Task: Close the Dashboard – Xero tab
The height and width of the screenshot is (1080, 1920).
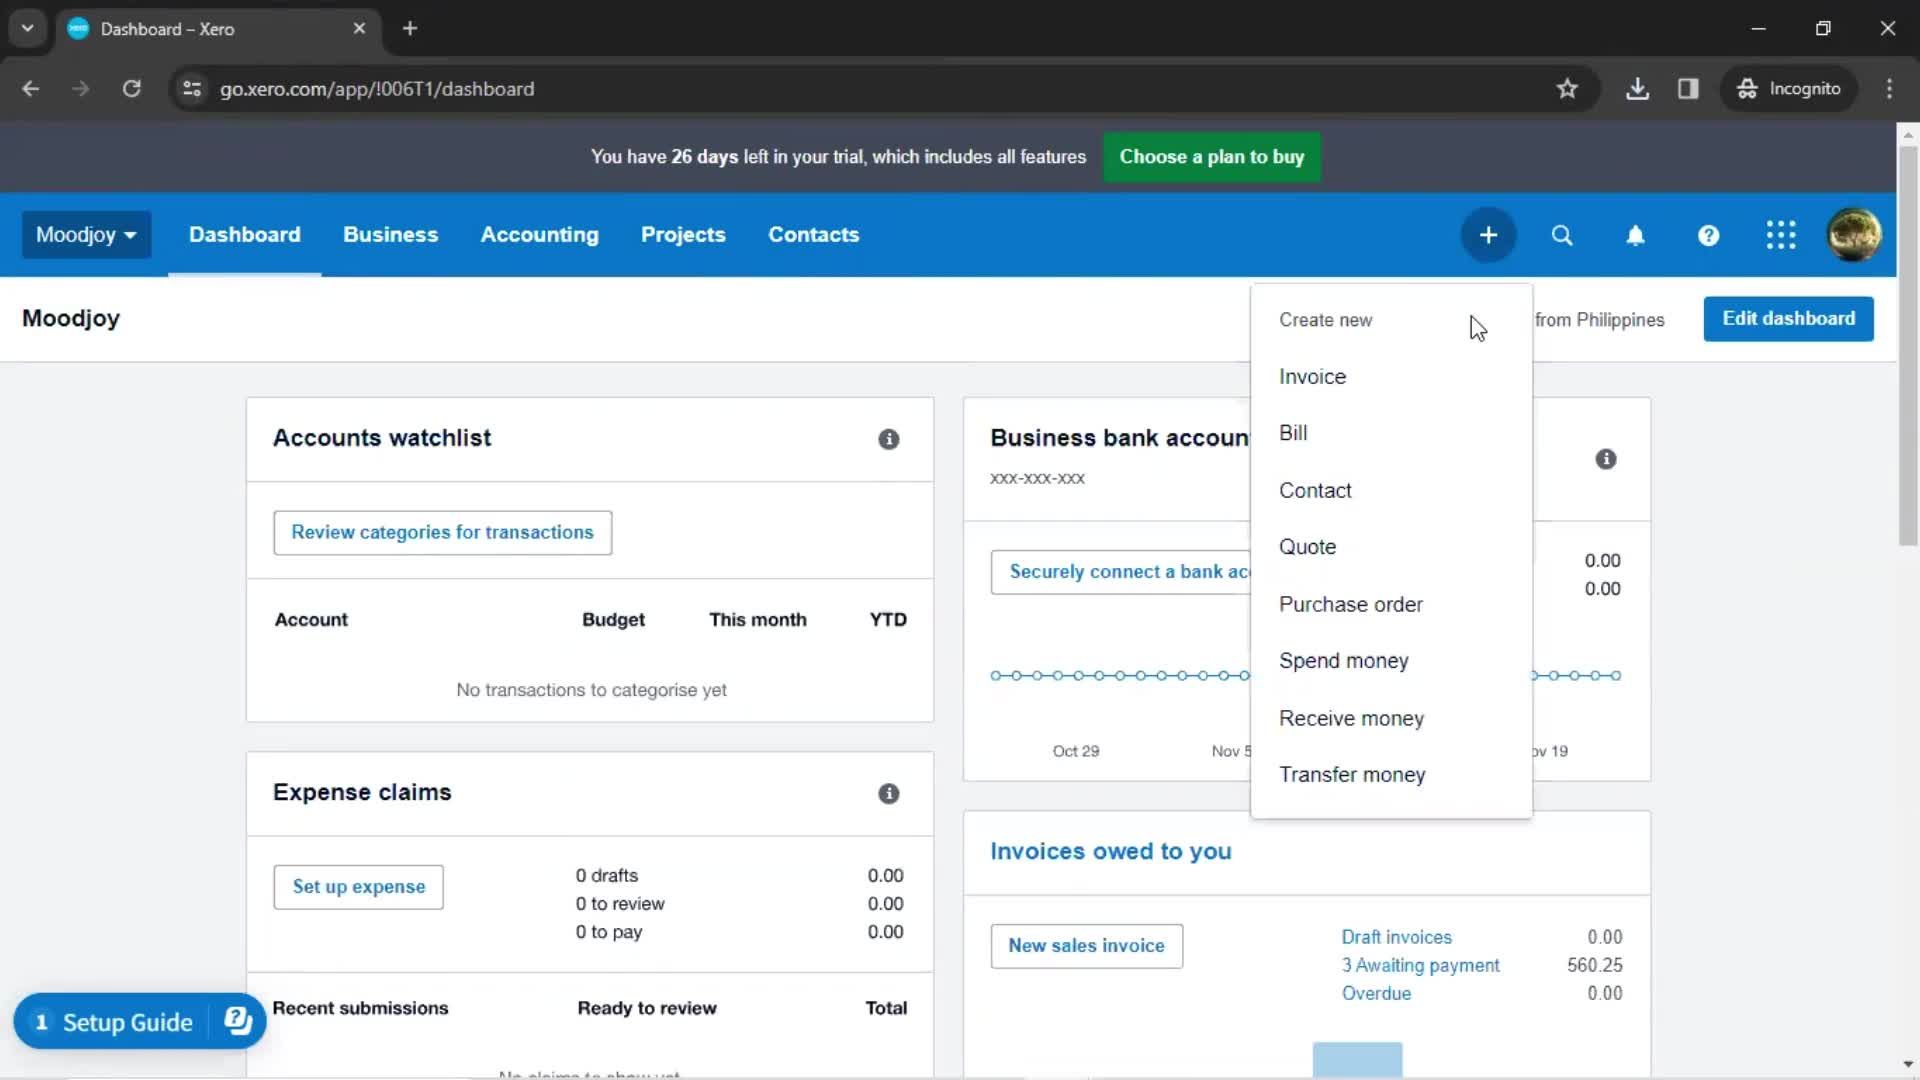Action: [359, 28]
